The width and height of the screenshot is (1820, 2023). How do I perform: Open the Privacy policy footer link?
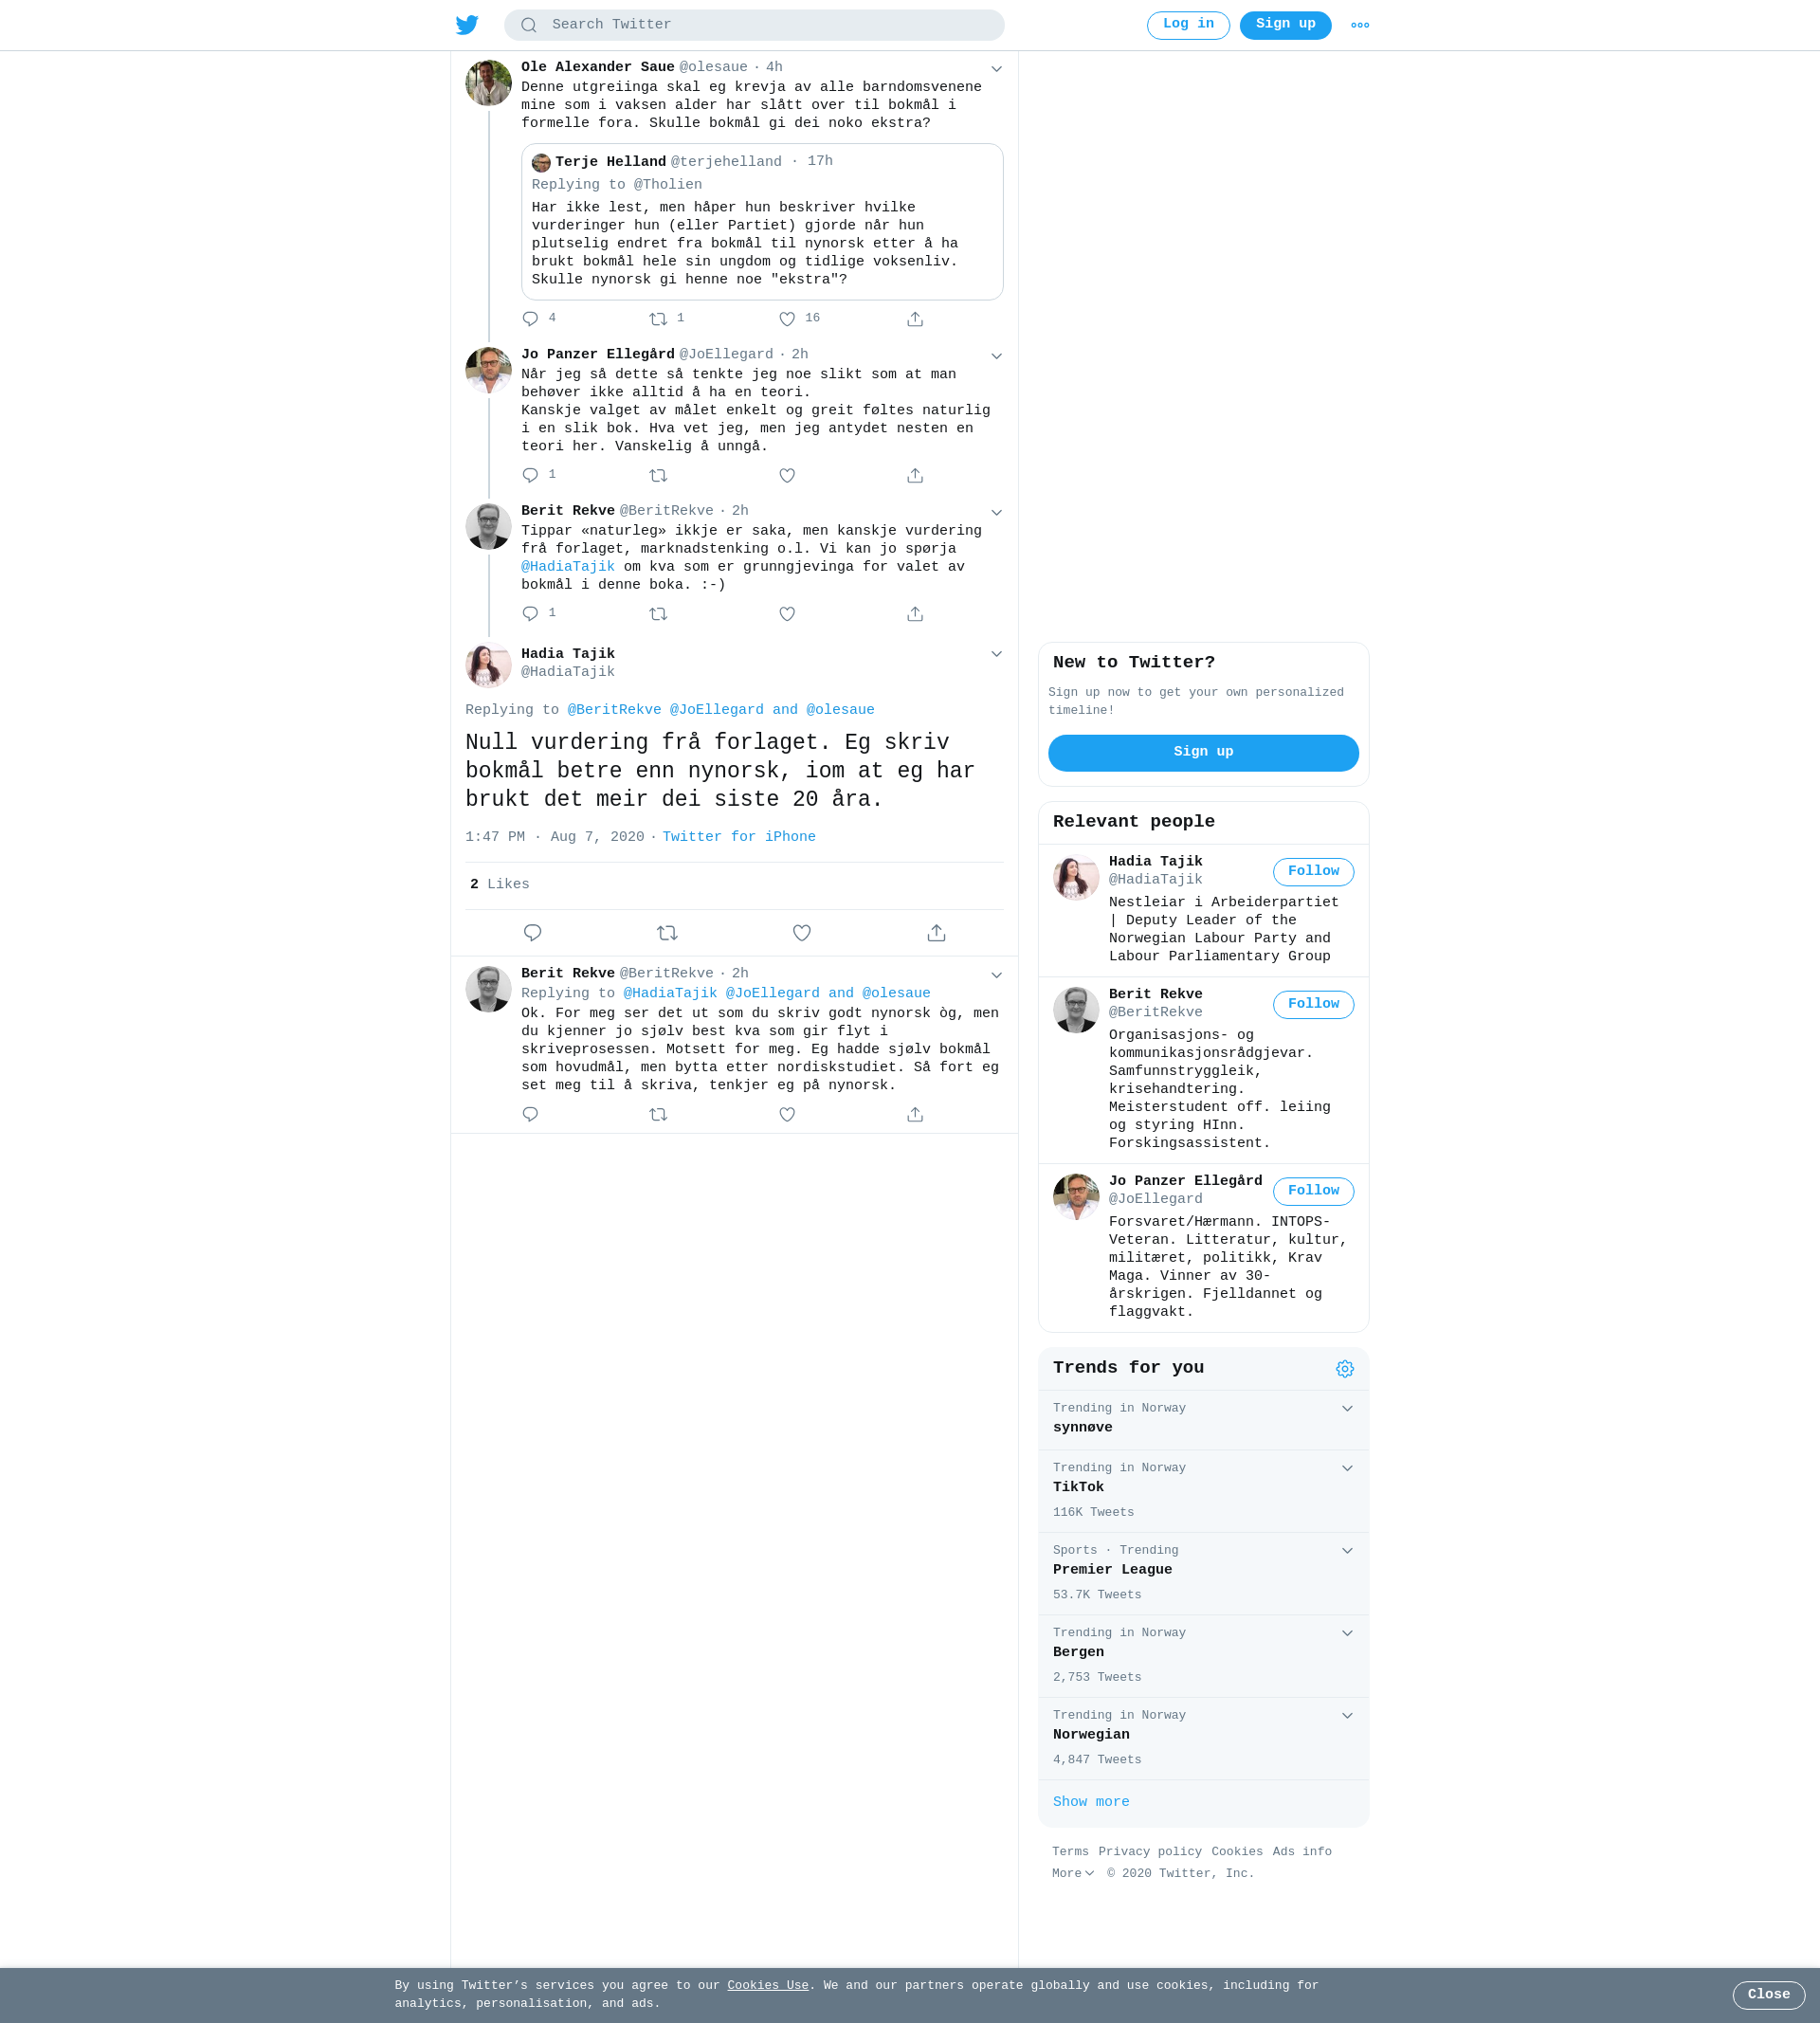1150,1851
